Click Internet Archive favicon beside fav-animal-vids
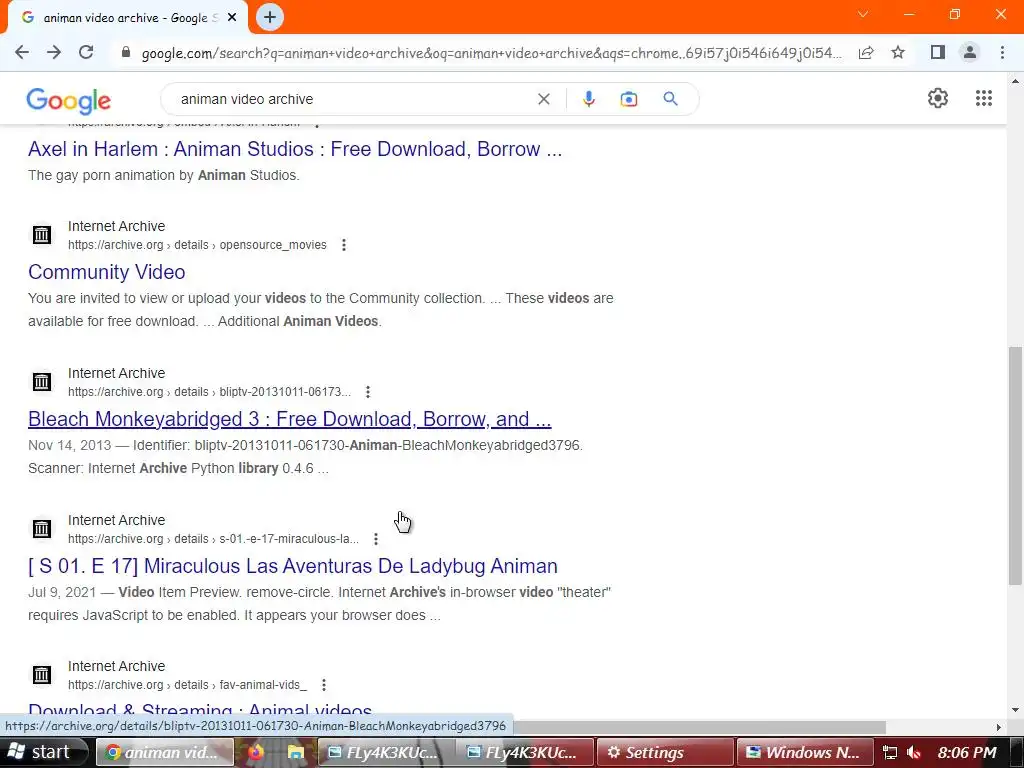The height and width of the screenshot is (768, 1024). 42,674
